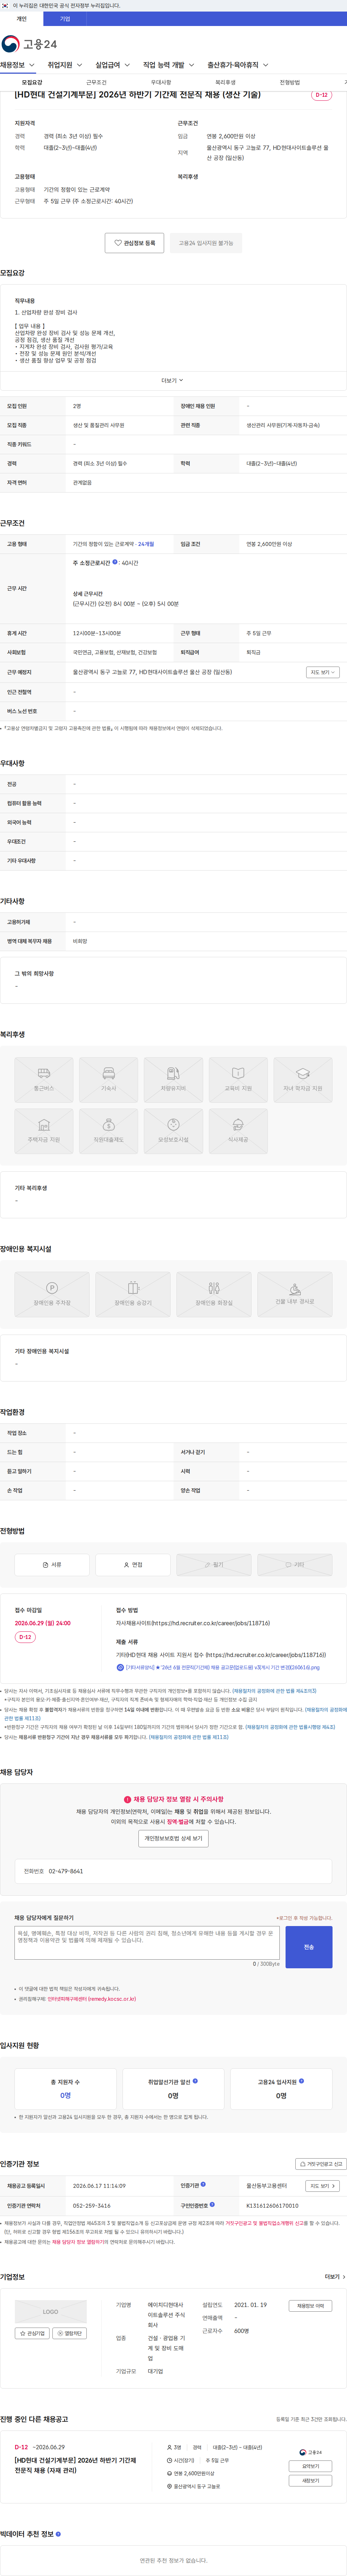347x2576 pixels.
Task: Open the hd.recruiter.co.kr application site link
Action: [211, 1623]
